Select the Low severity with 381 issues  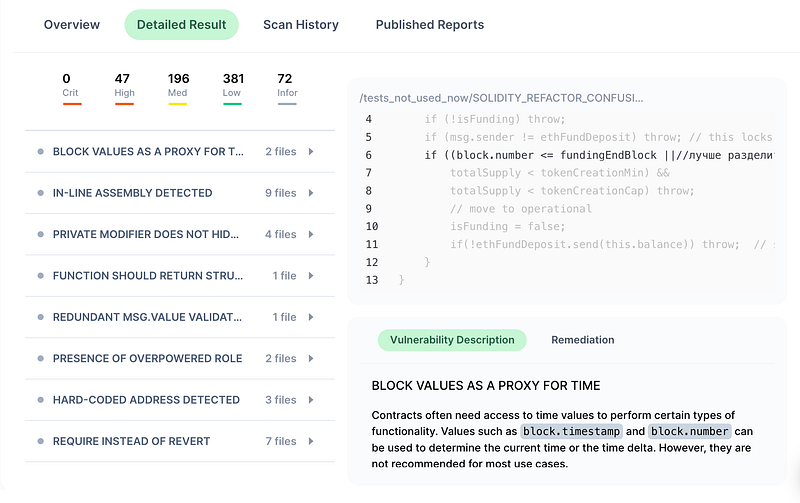[x=233, y=86]
